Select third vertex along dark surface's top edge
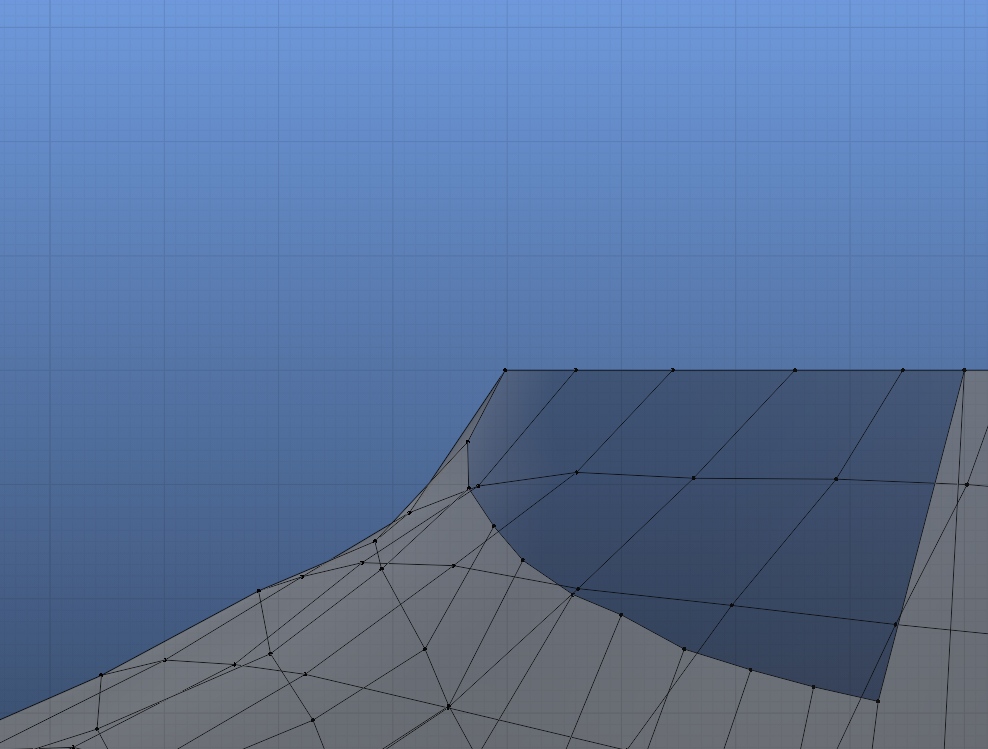The width and height of the screenshot is (988, 749). tap(673, 370)
